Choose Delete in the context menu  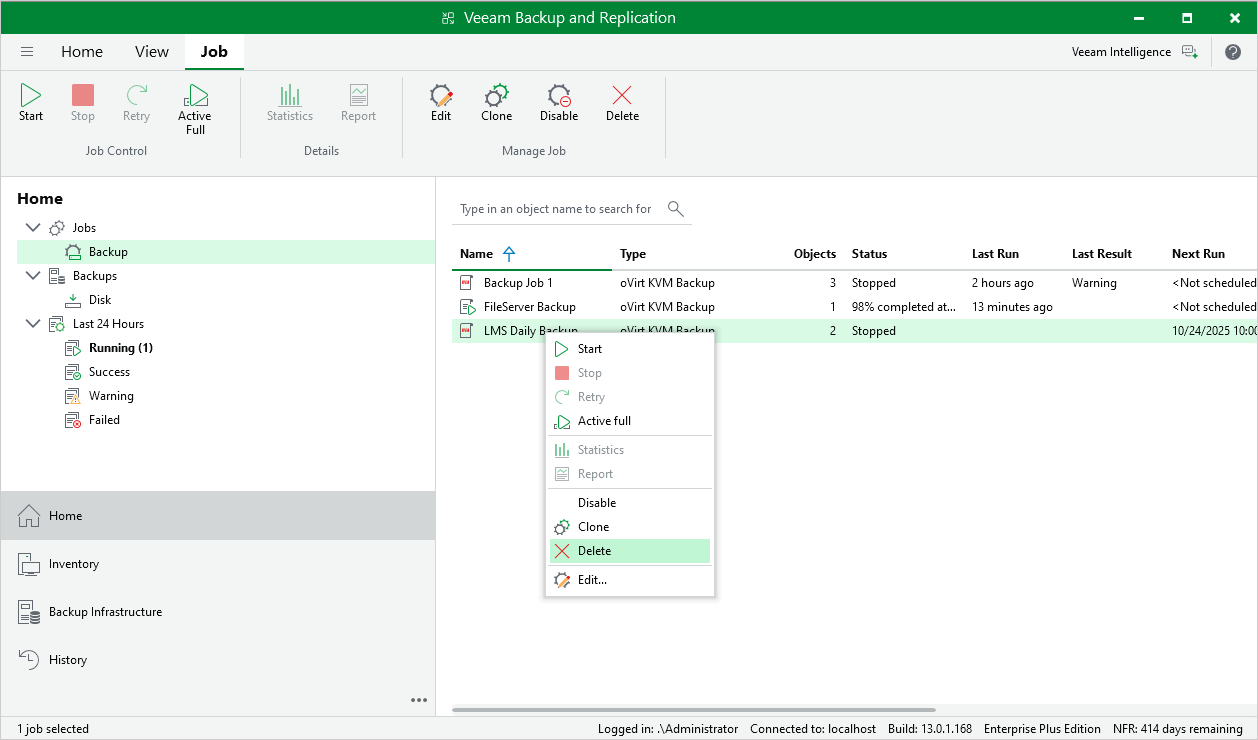(x=594, y=551)
